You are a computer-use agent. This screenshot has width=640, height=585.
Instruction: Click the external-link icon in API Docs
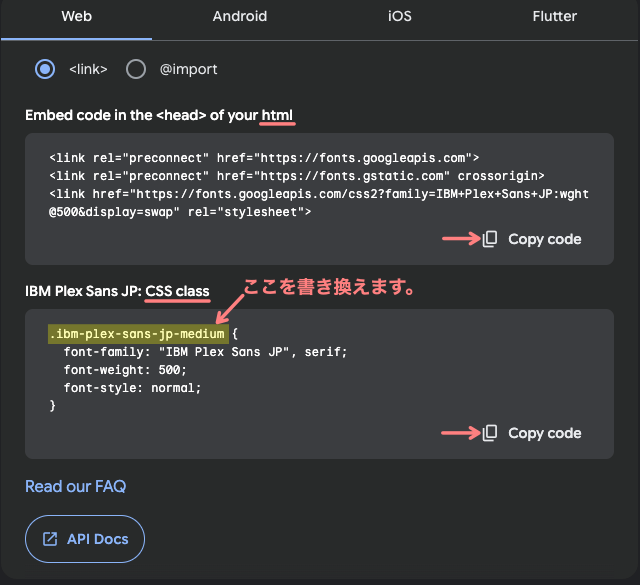(x=50, y=539)
